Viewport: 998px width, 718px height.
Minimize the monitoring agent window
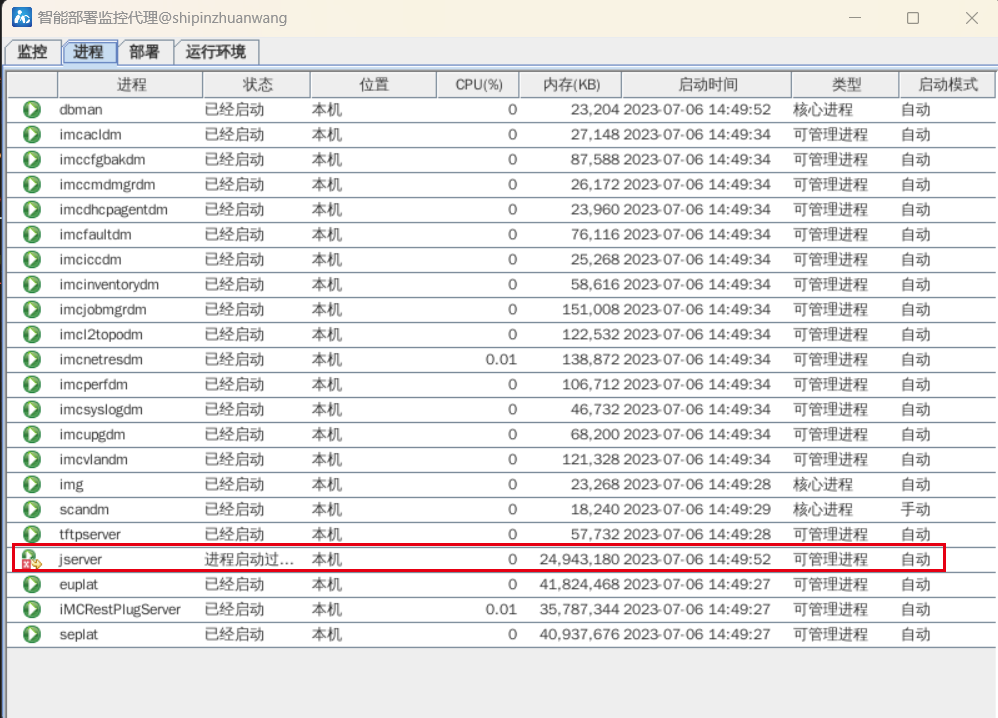(x=855, y=18)
